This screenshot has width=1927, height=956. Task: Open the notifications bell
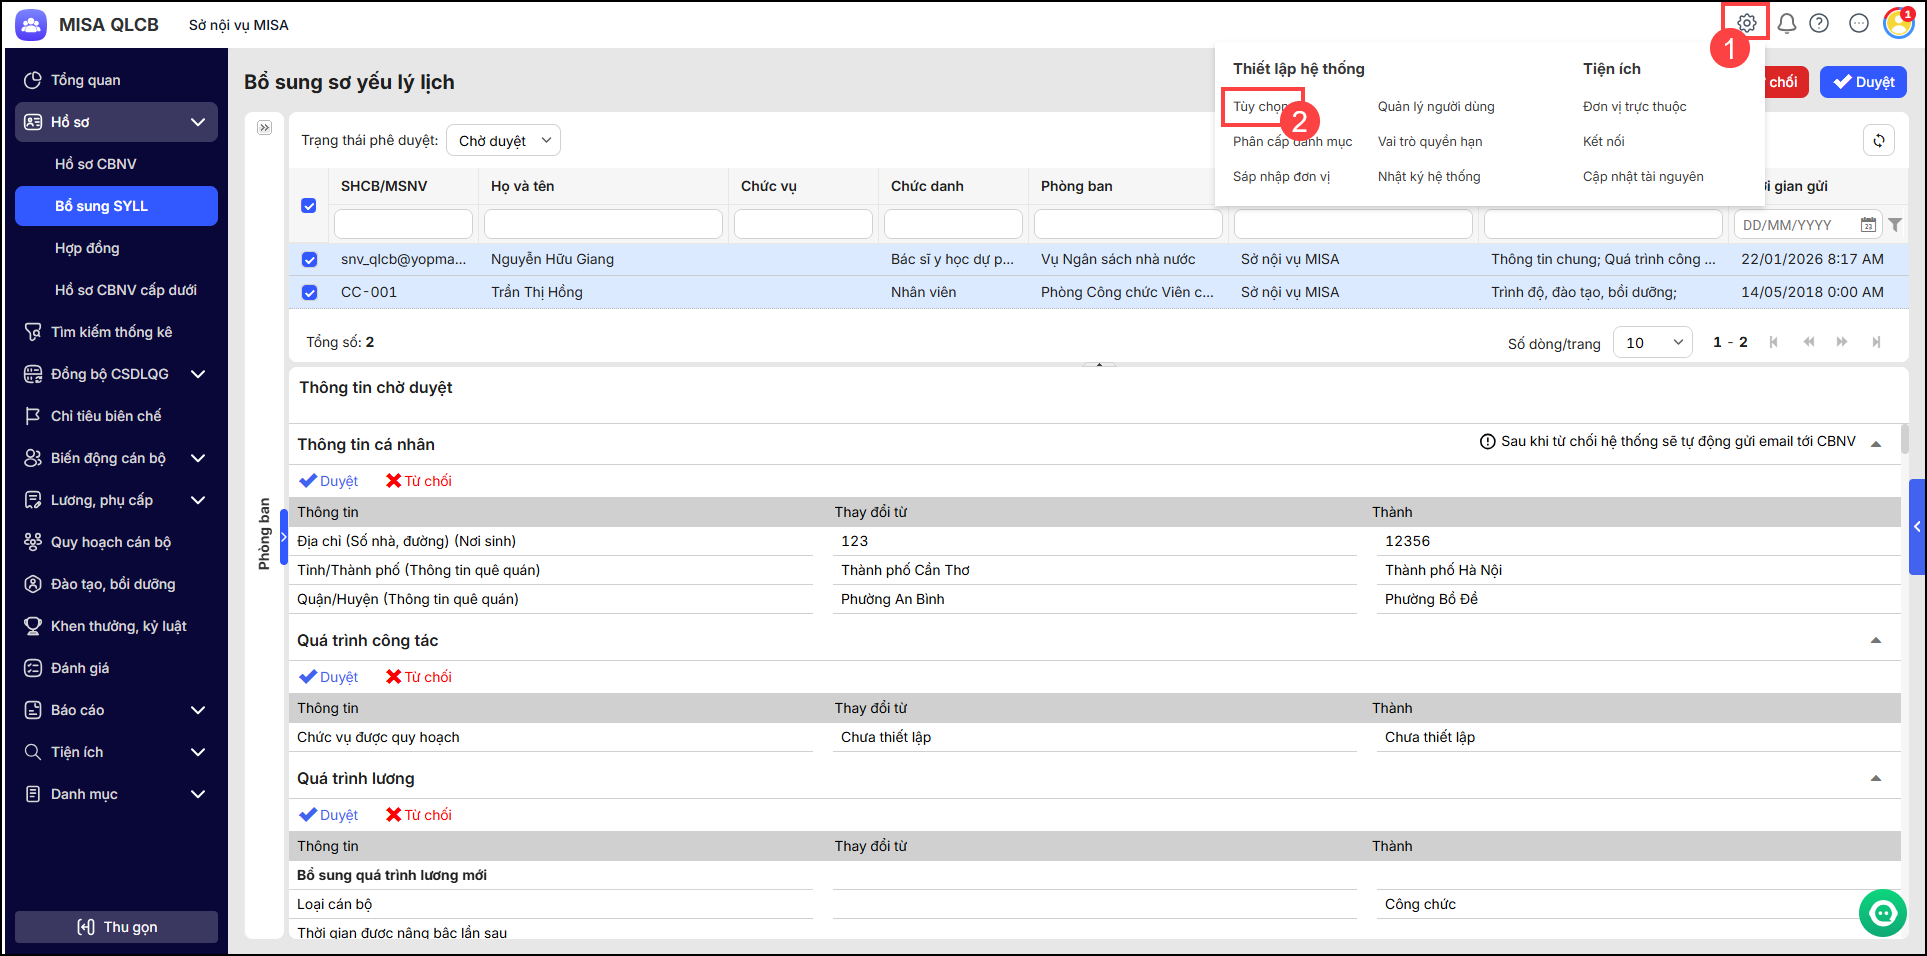tap(1786, 23)
